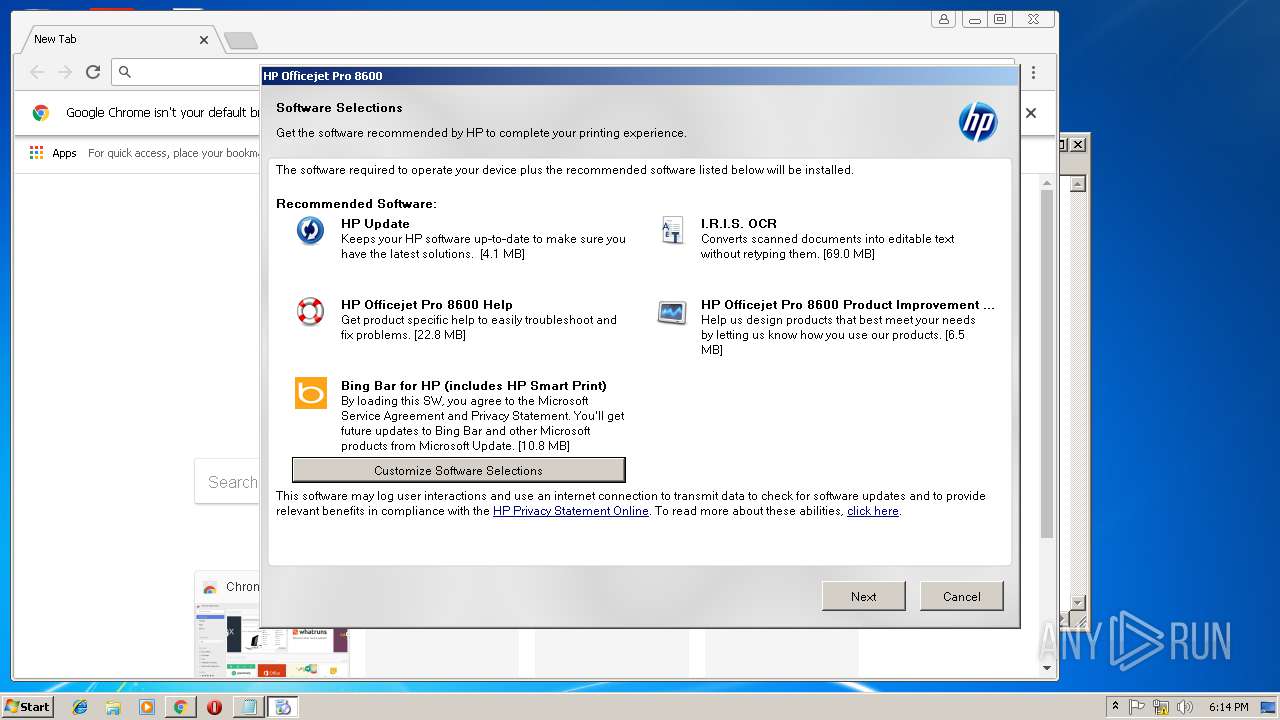Open Chrome's three-dot menu
This screenshot has width=1280, height=720.
(1033, 72)
